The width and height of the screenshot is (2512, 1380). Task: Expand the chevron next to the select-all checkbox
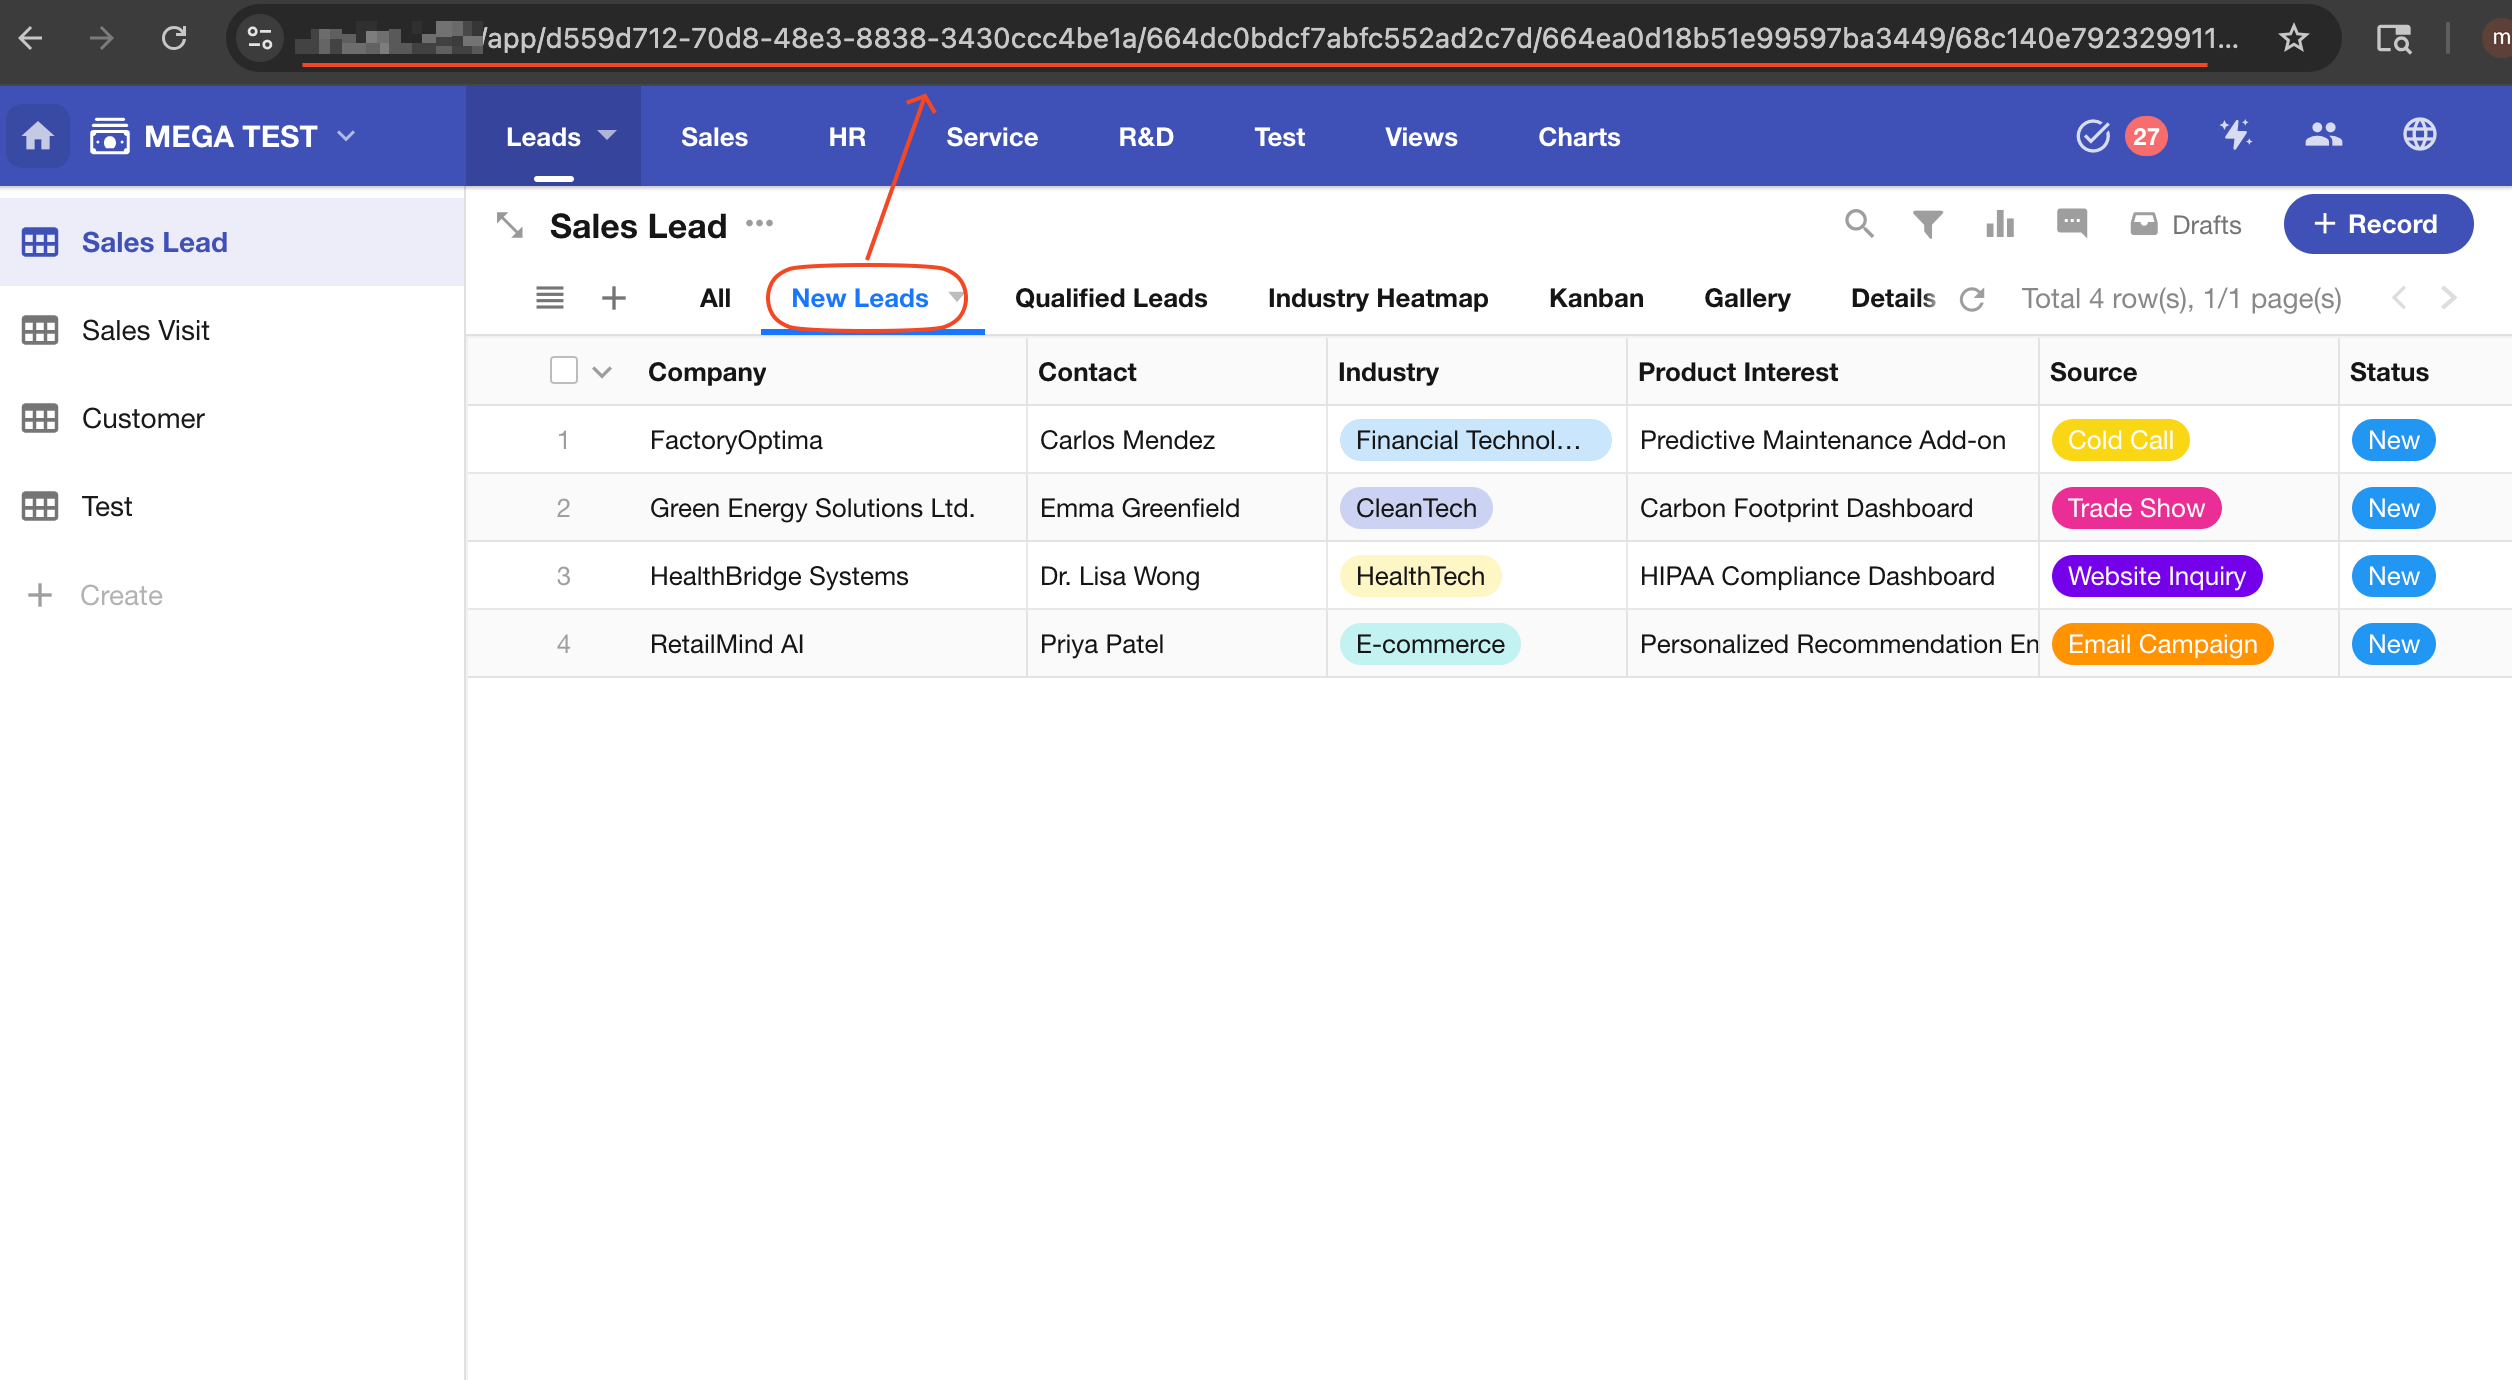(x=602, y=372)
